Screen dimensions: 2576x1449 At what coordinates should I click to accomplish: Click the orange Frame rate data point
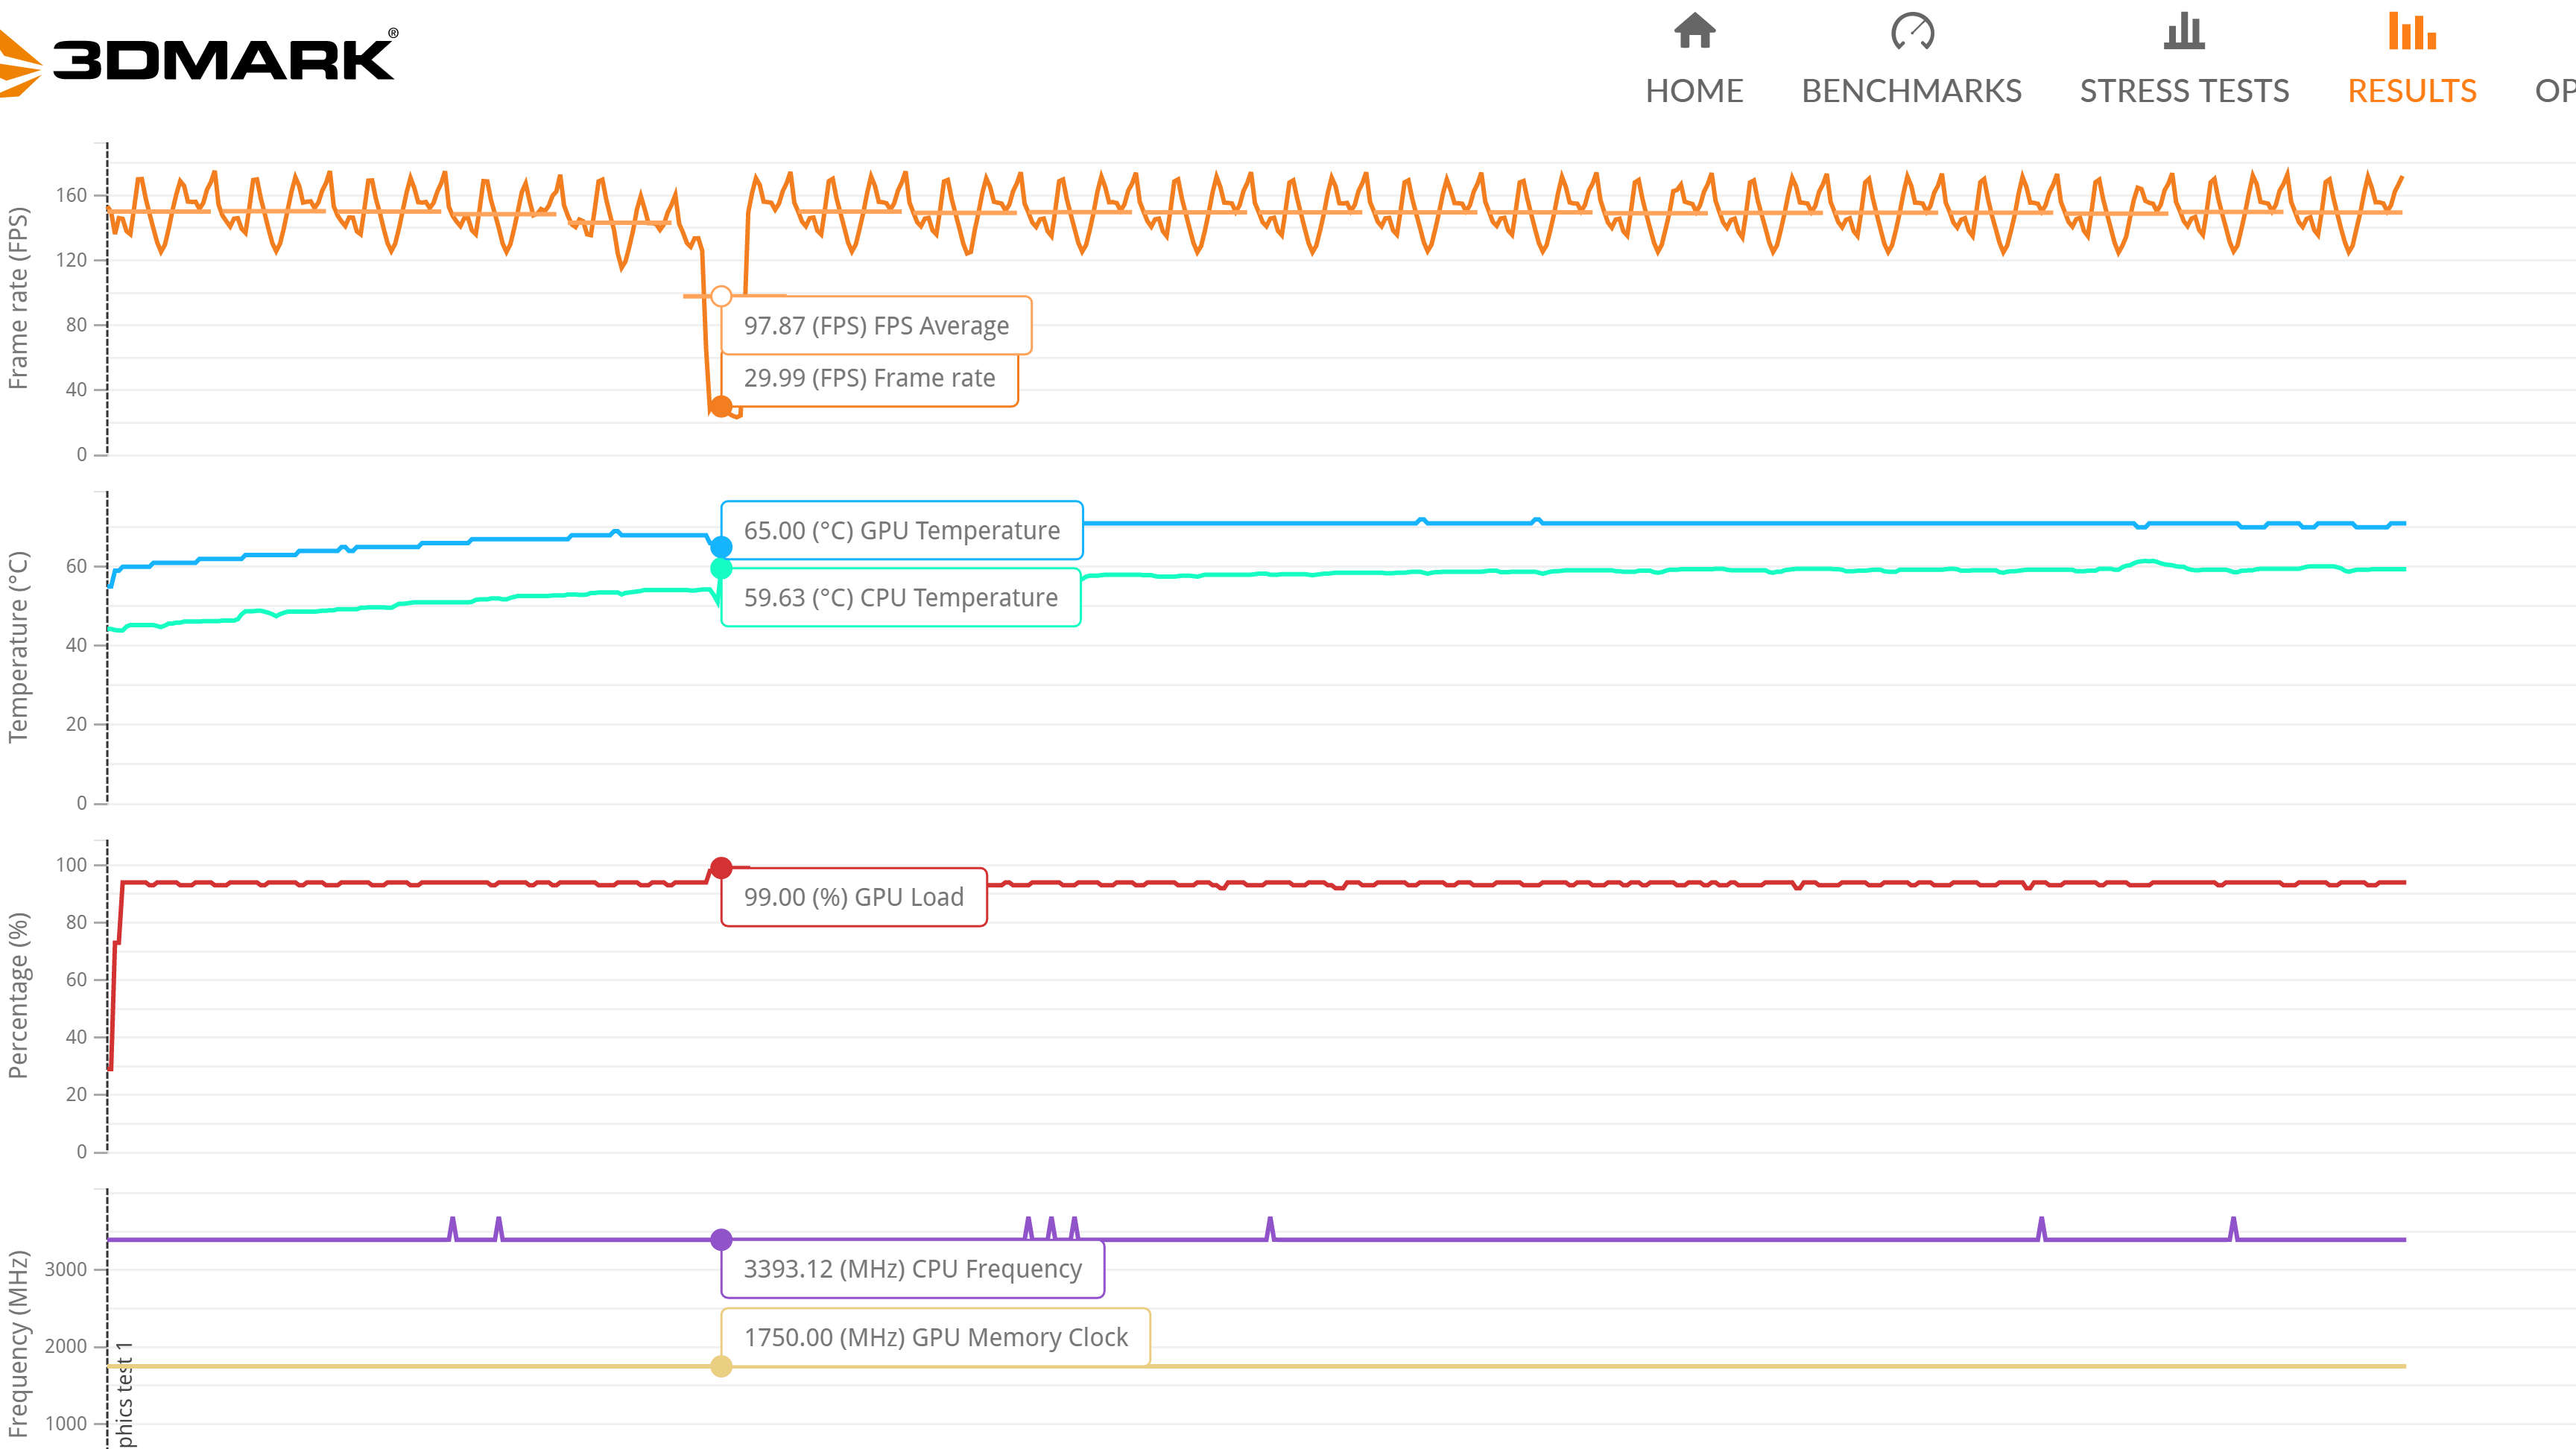coord(721,407)
